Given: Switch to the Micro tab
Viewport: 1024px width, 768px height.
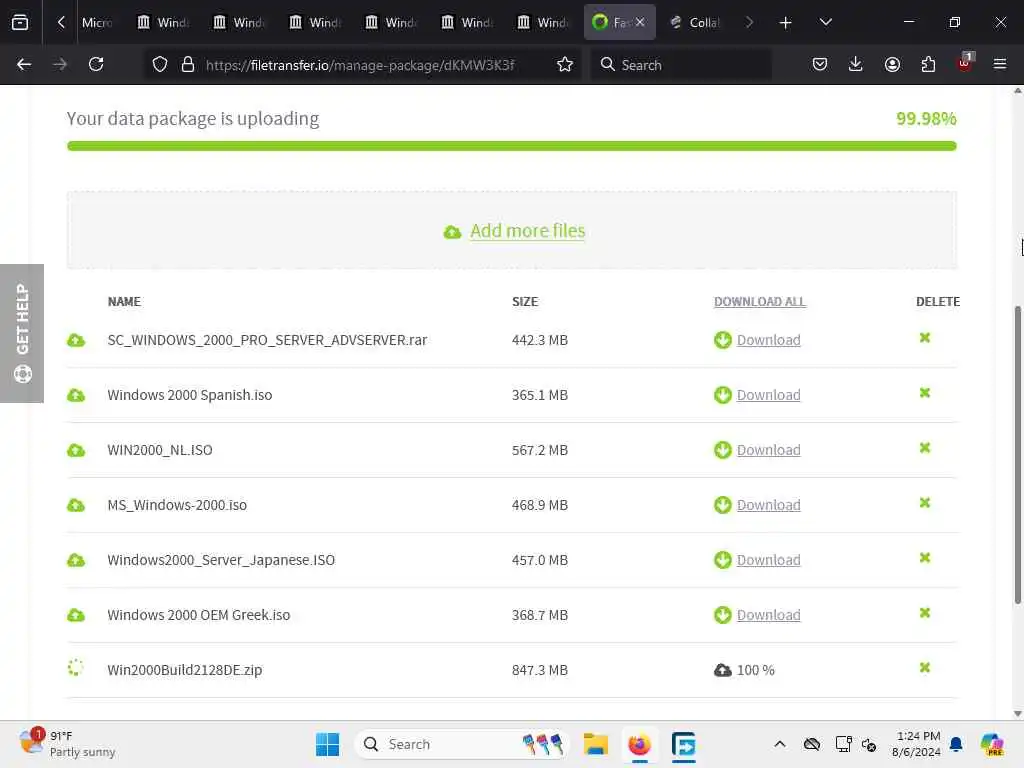Looking at the screenshot, I should (x=97, y=22).
